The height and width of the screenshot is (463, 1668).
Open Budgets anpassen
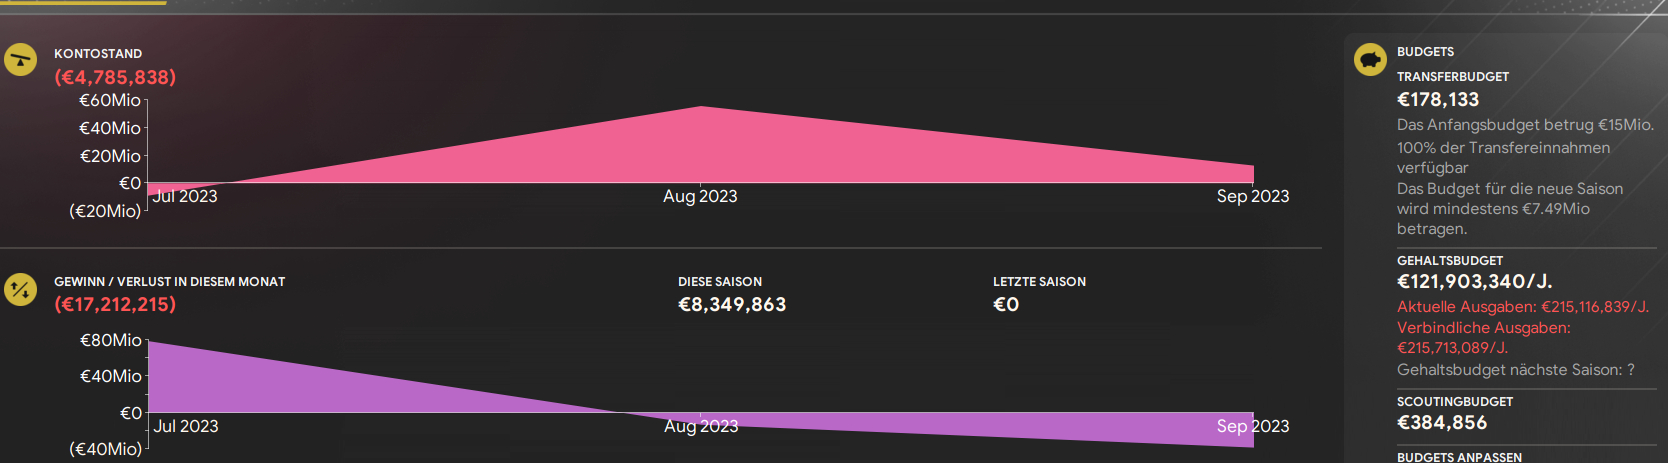point(1459,457)
